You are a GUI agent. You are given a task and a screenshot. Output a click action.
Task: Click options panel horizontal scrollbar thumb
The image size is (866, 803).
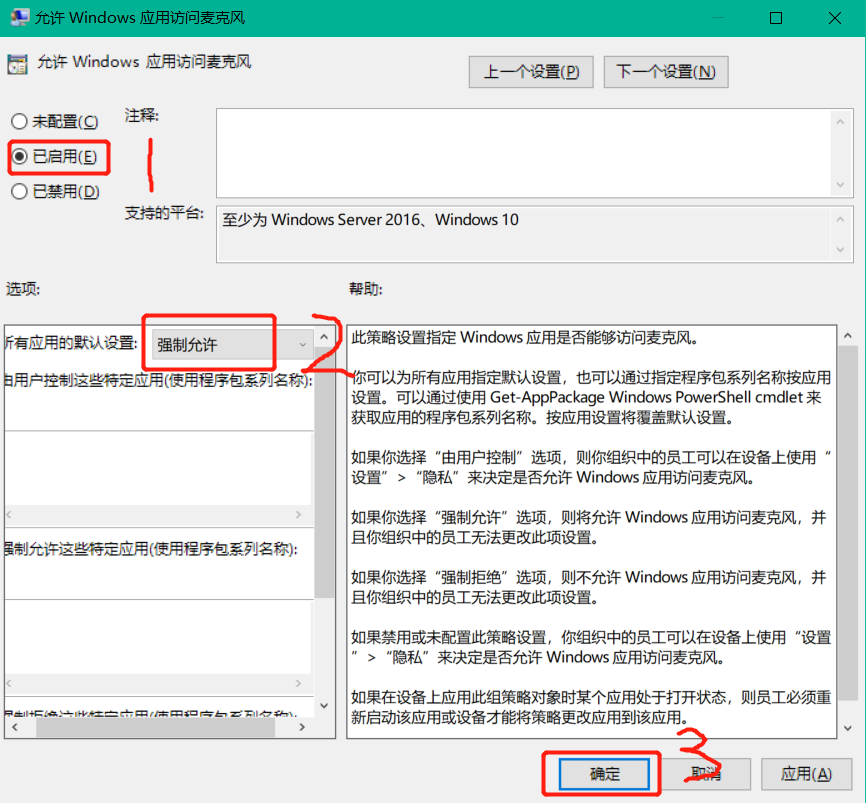156,727
